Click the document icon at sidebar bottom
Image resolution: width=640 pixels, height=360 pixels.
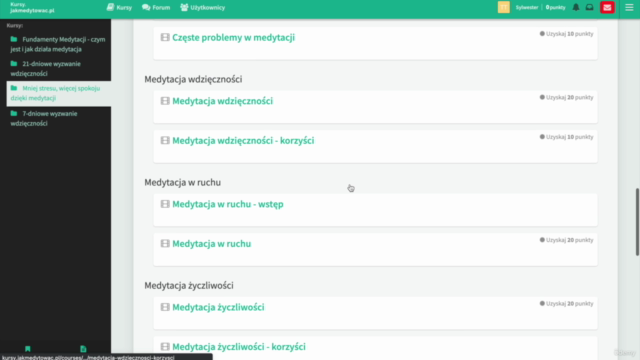point(83,349)
